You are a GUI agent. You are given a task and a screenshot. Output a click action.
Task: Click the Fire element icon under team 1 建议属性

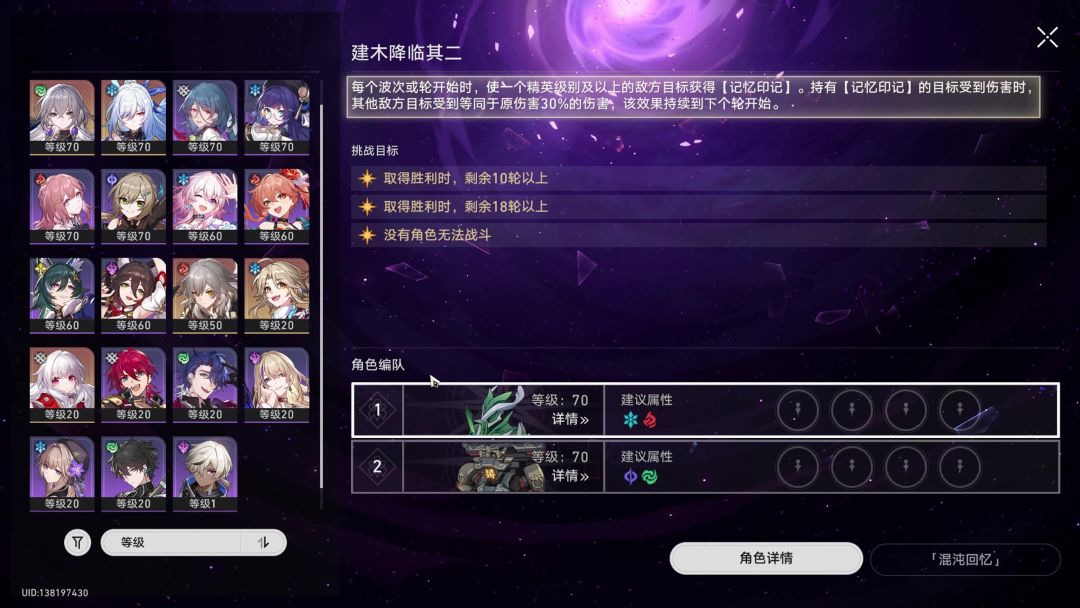point(650,420)
